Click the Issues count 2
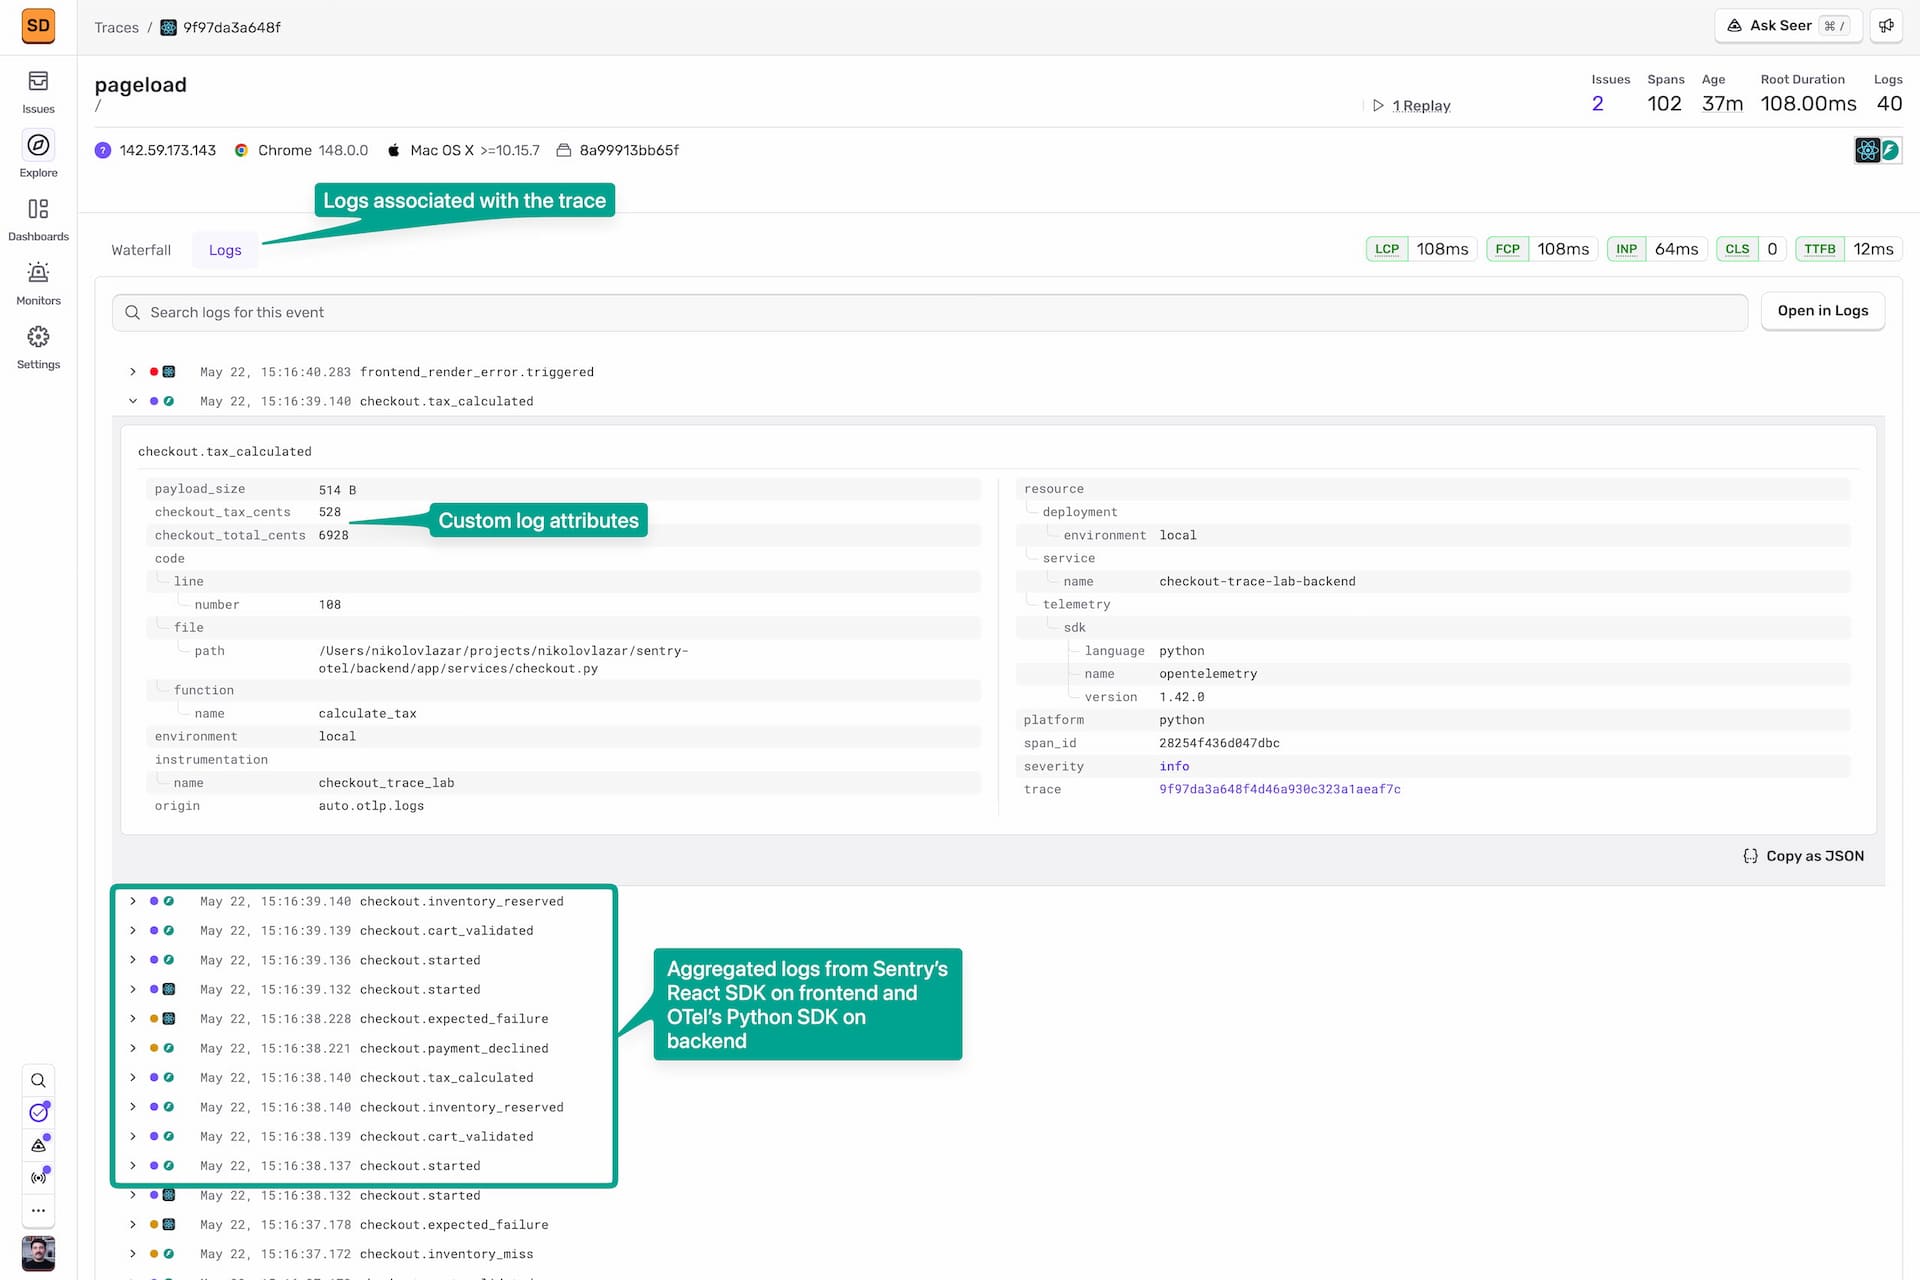This screenshot has width=1920, height=1280. tap(1597, 103)
